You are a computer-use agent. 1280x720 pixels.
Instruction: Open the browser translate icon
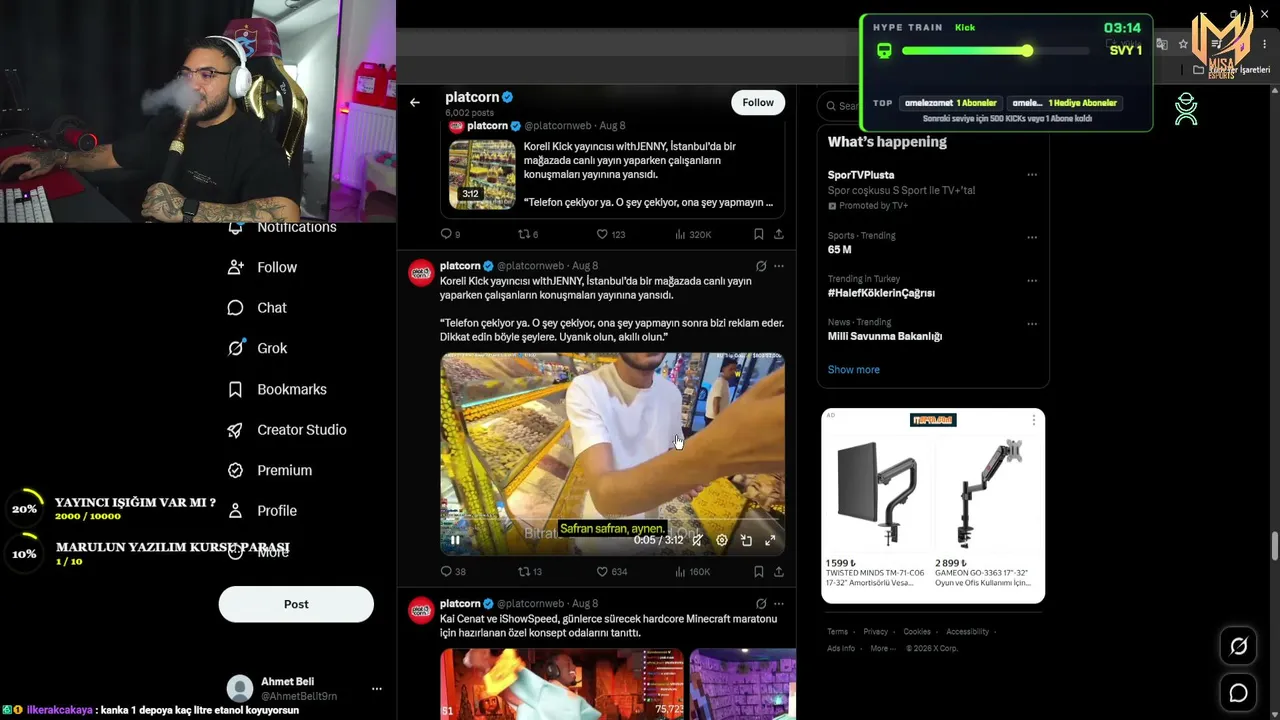tap(1161, 44)
